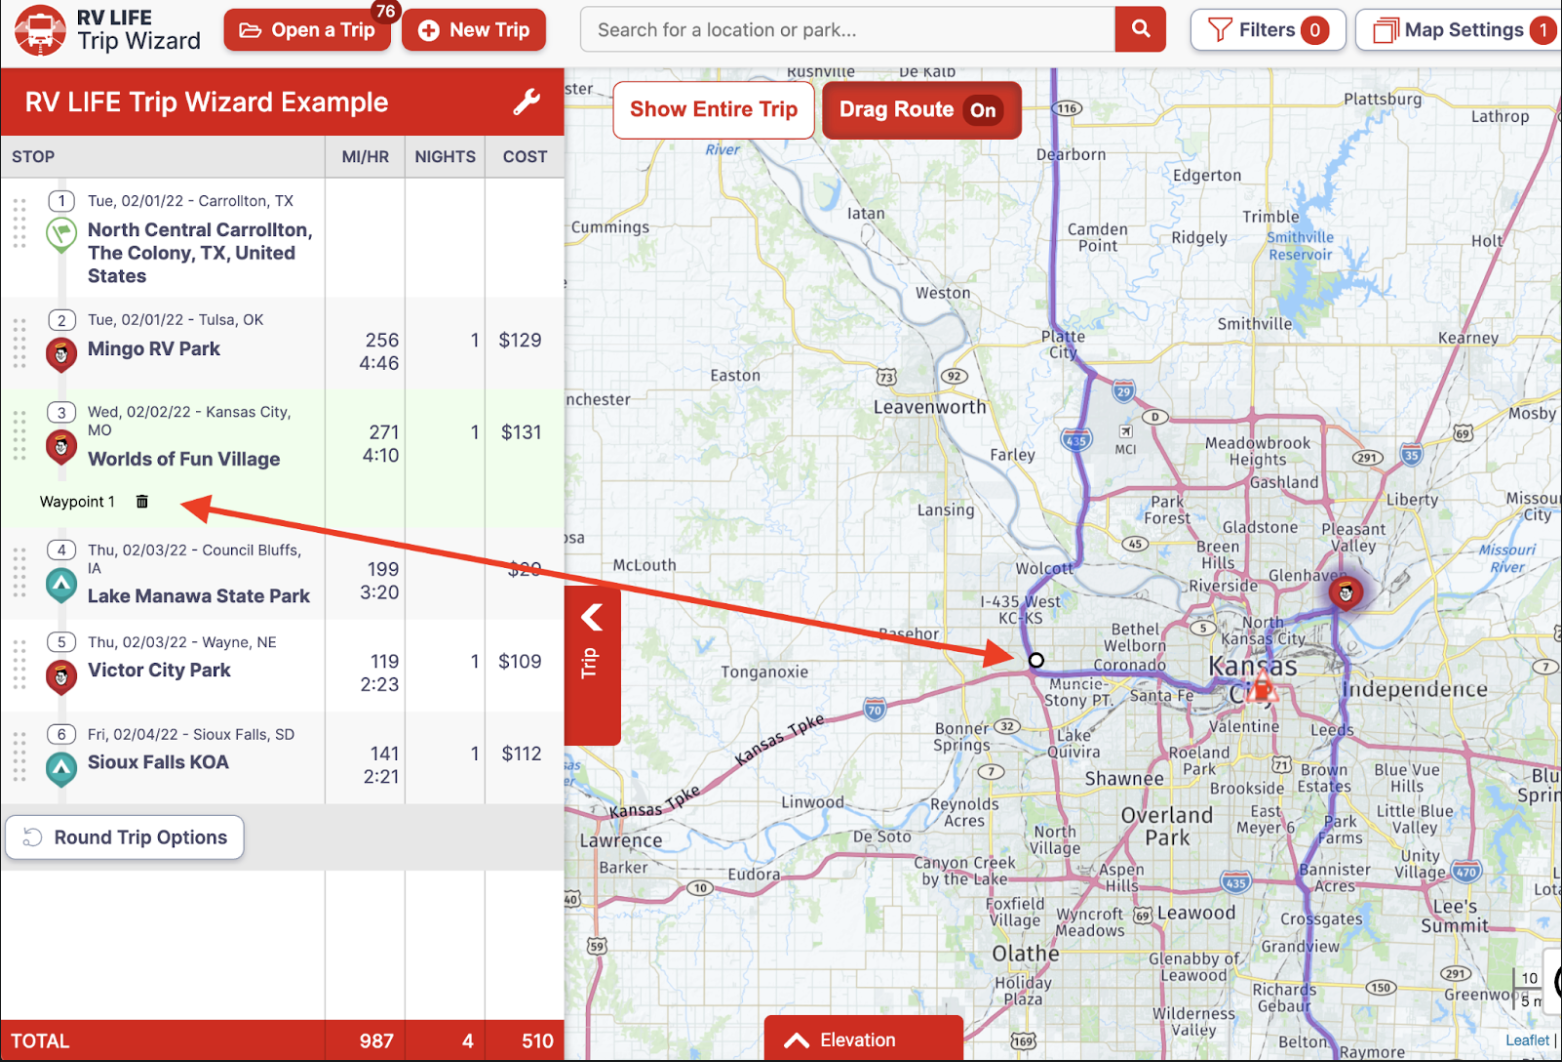
Task: Open Worlds of Fun Village stop details
Action: click(184, 459)
